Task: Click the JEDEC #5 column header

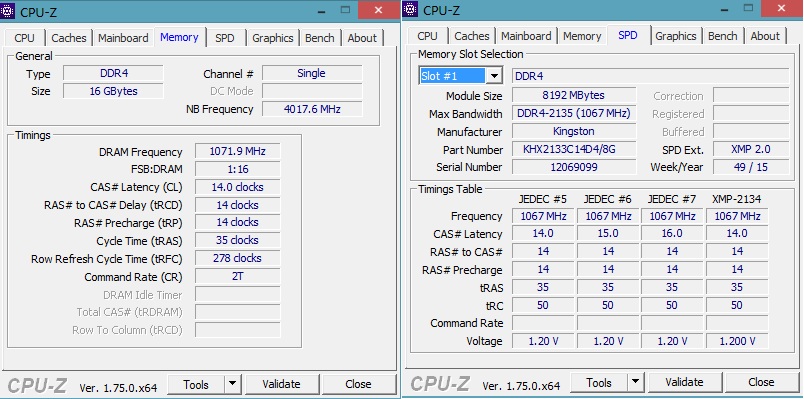Action: point(543,199)
